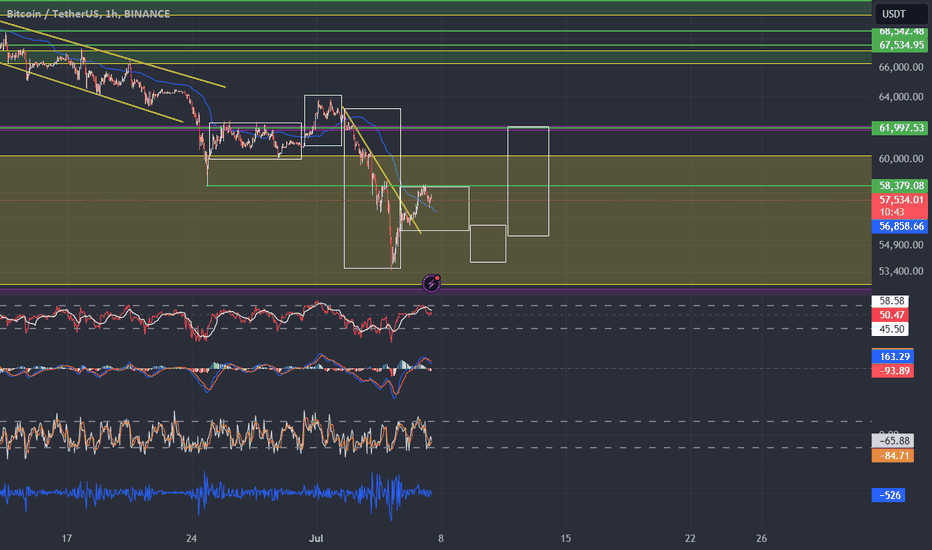Click the date label 17 on time axis
This screenshot has height=550, width=932.
click(x=67, y=539)
